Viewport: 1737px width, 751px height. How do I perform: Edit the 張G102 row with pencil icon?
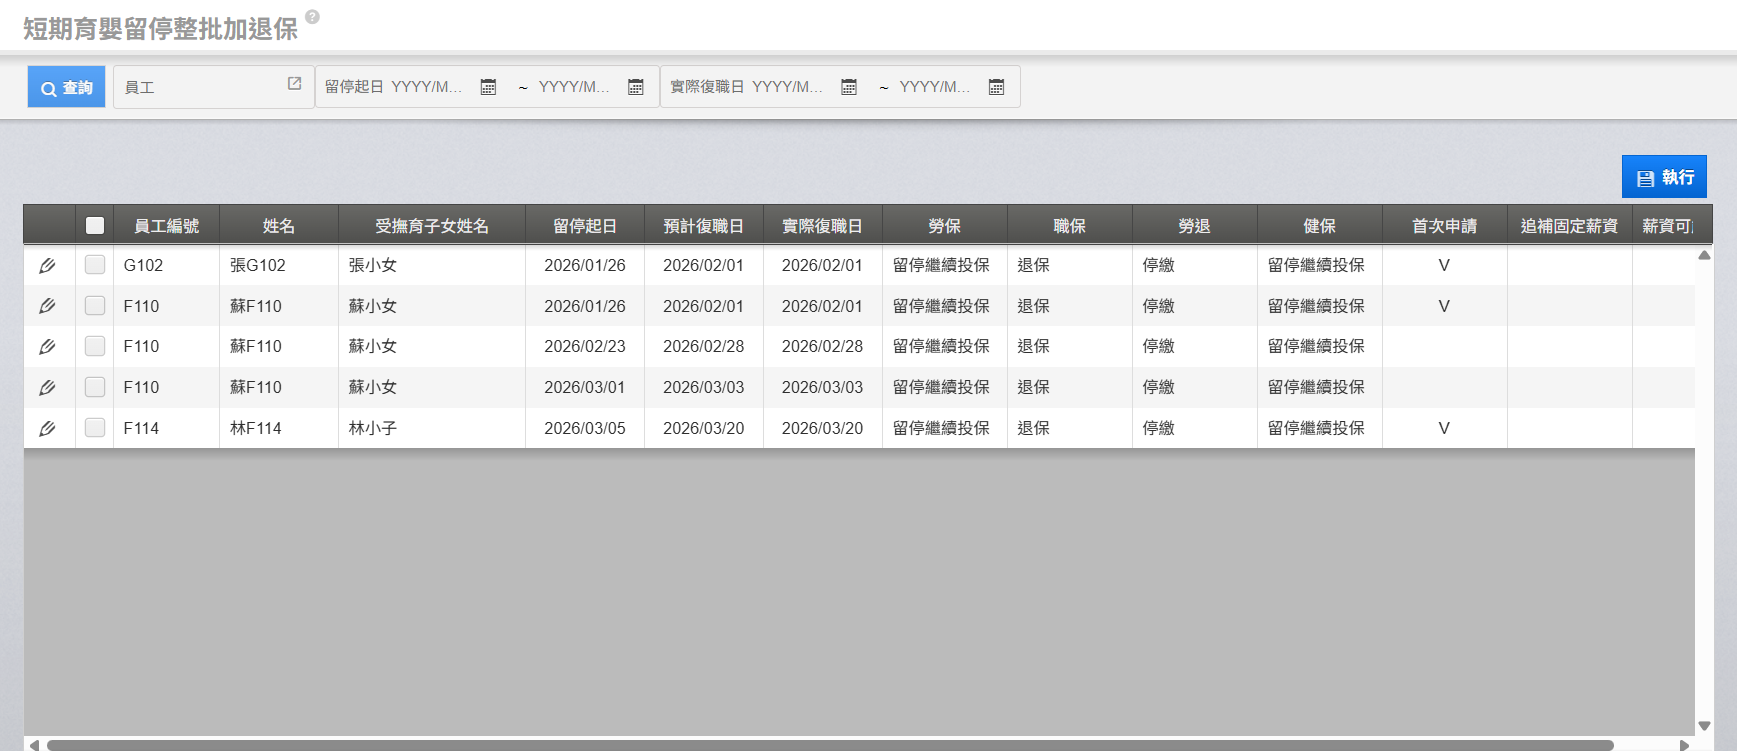pos(47,266)
